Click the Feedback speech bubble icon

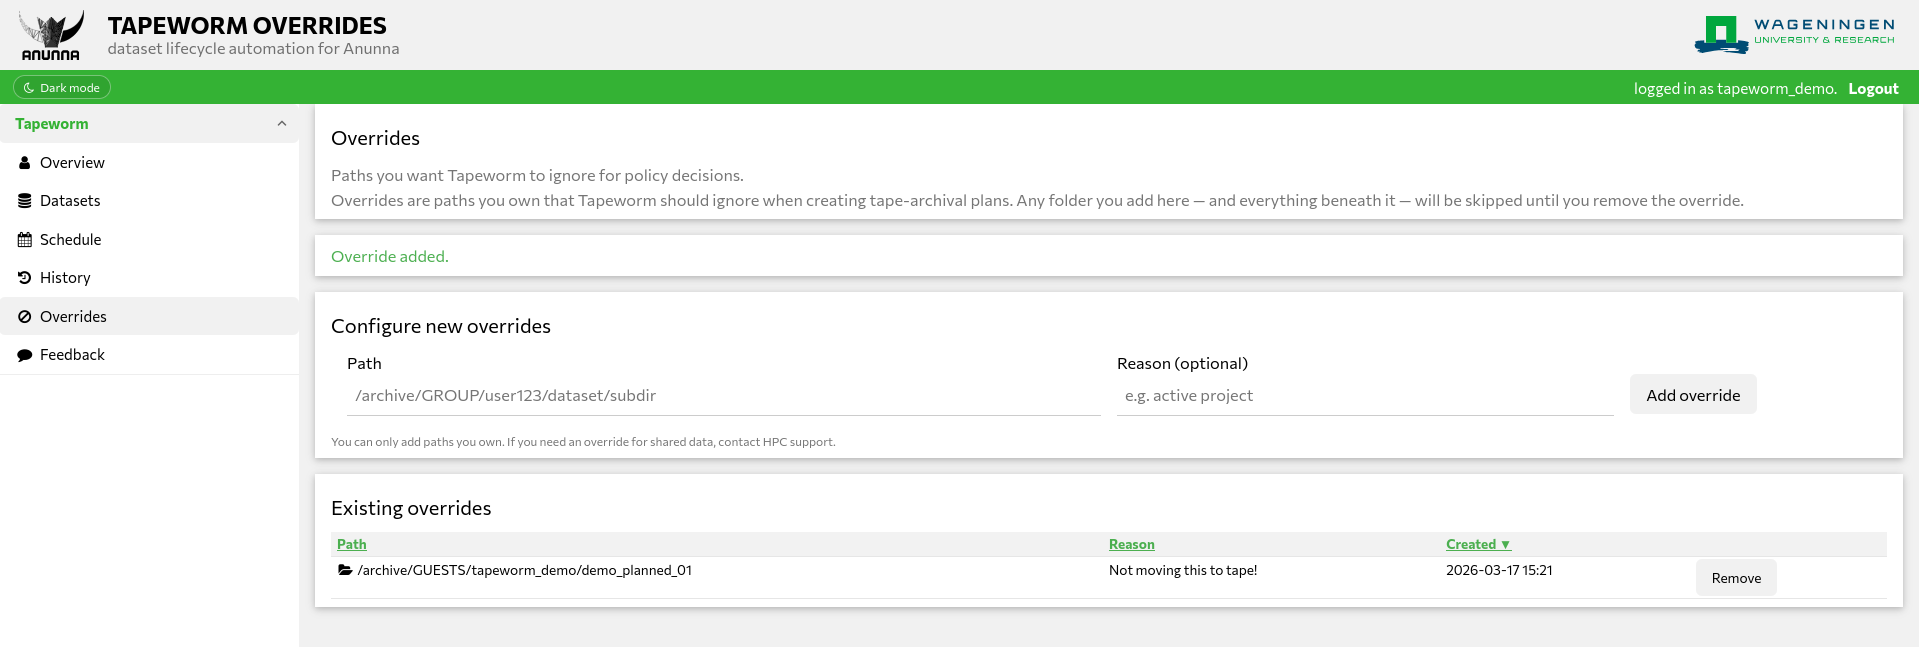pos(25,355)
